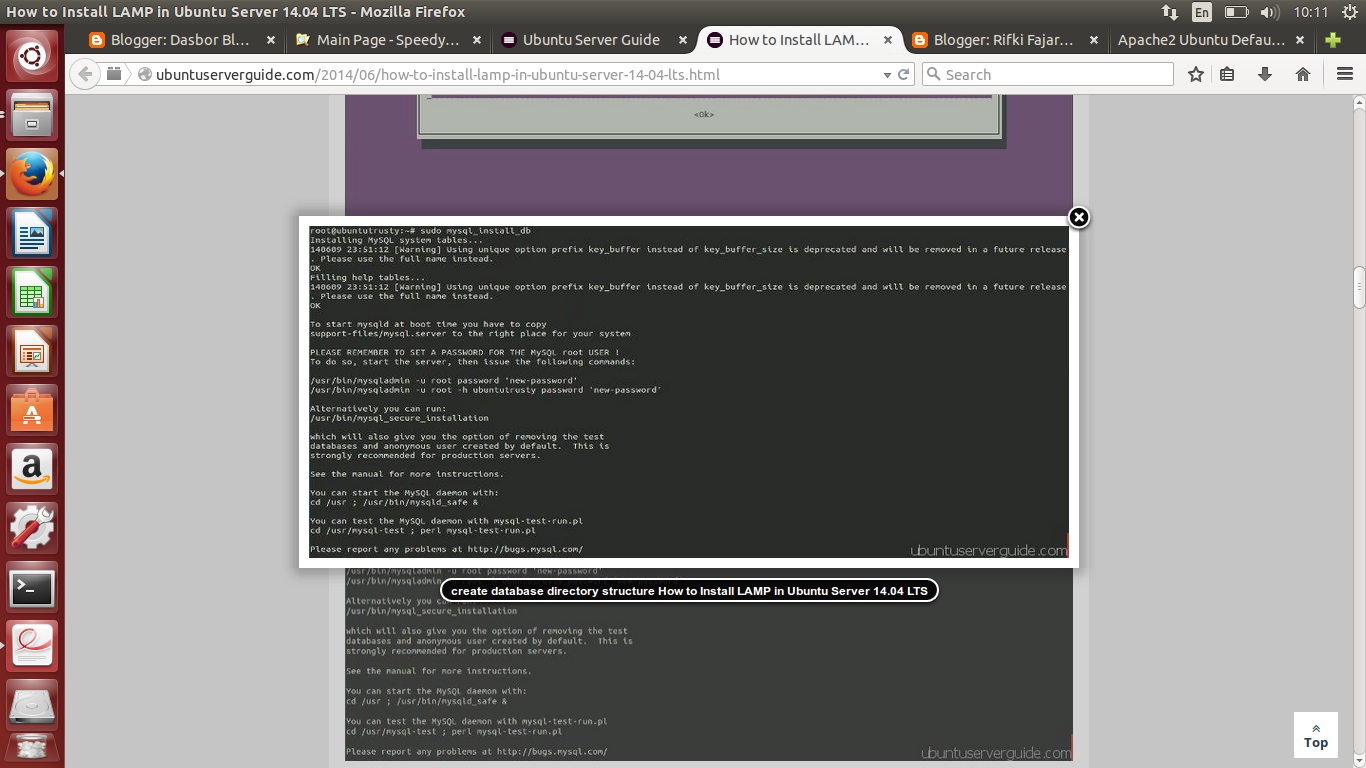
Task: Open new tab plus button
Action: (1332, 40)
